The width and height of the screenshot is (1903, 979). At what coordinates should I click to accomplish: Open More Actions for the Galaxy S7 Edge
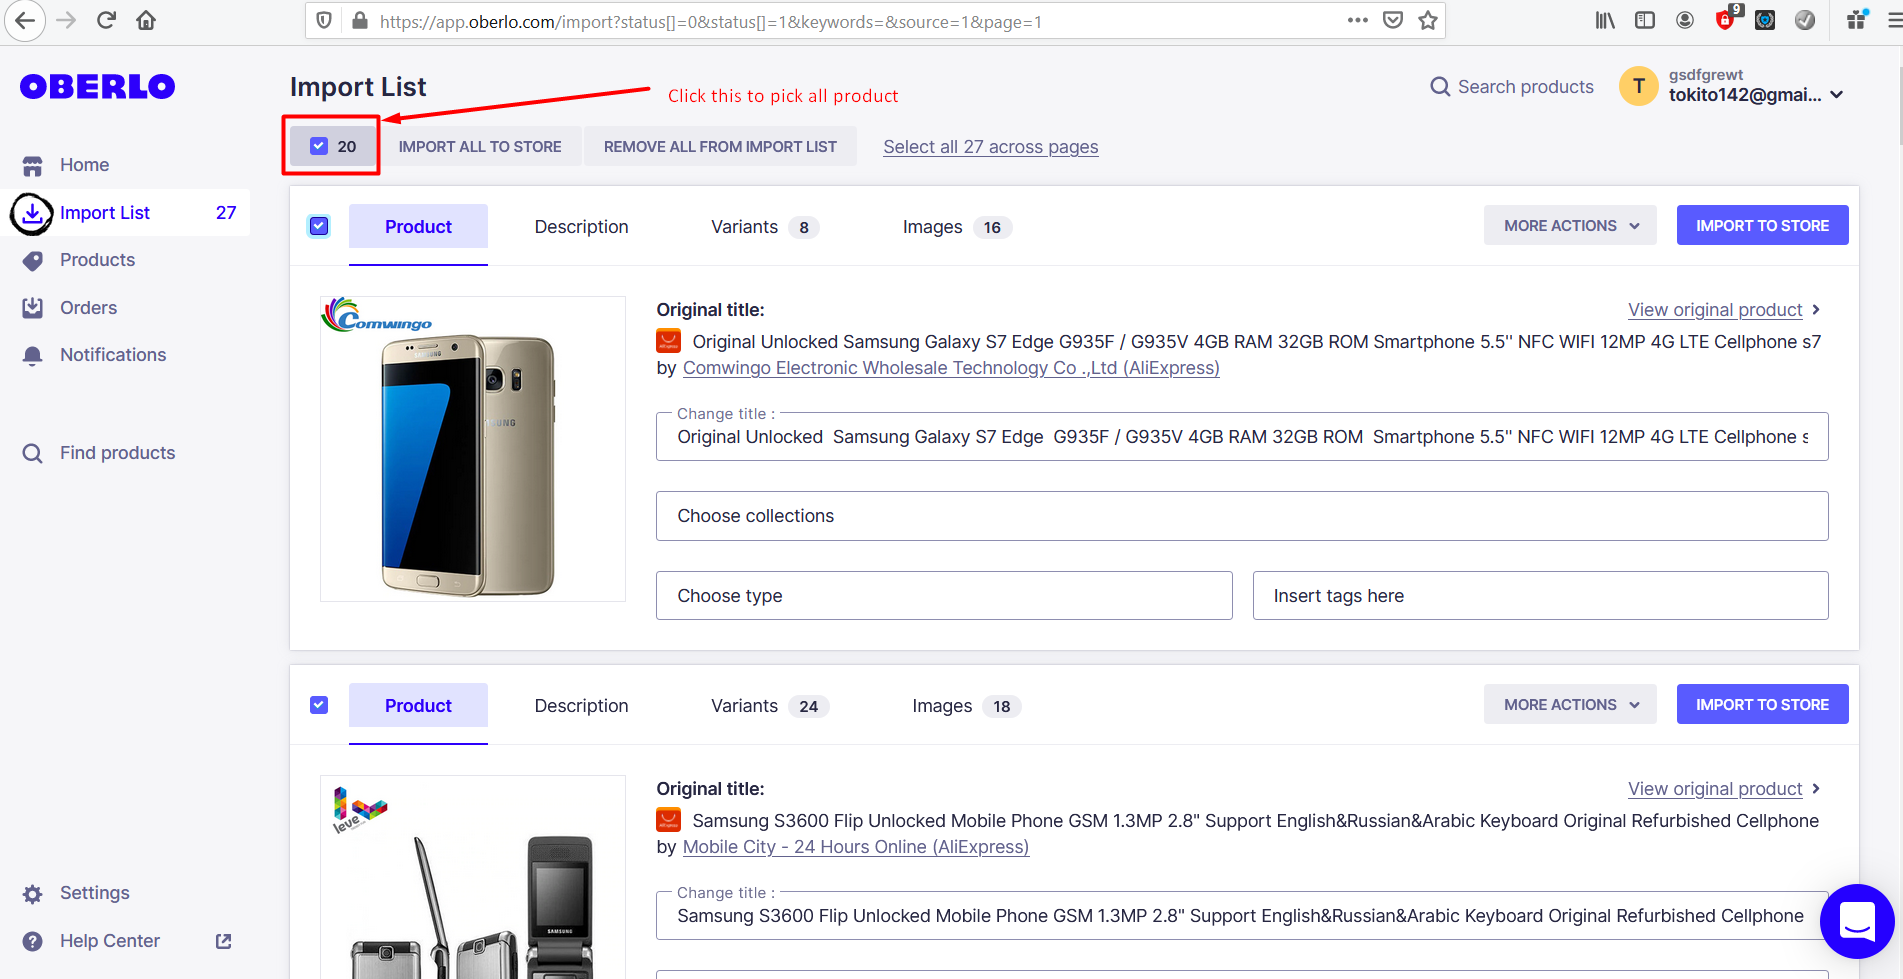coord(1570,226)
